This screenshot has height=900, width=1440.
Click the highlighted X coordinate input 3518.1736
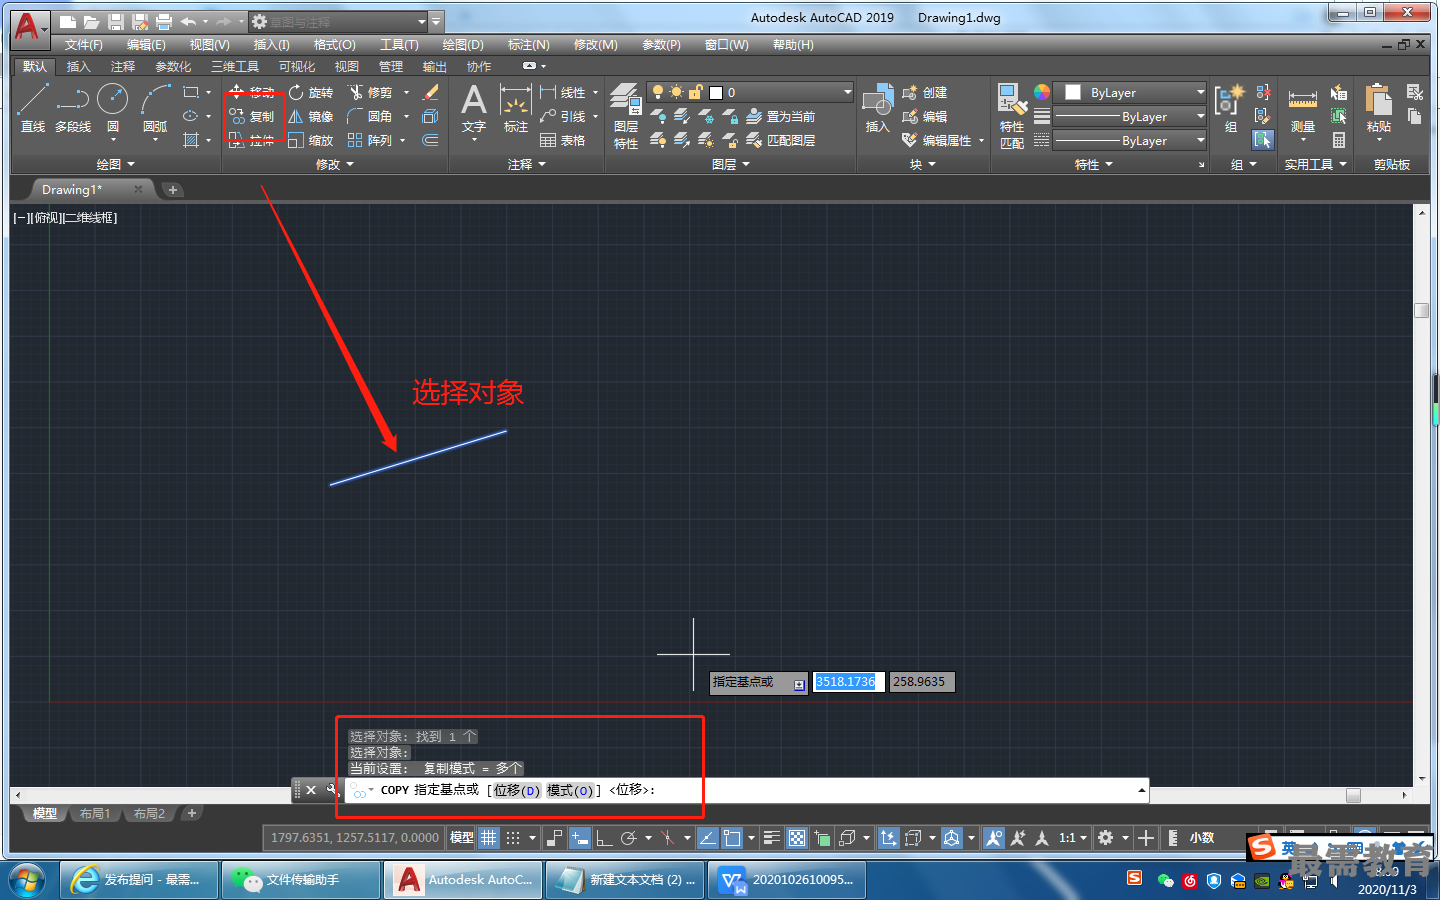(x=848, y=682)
